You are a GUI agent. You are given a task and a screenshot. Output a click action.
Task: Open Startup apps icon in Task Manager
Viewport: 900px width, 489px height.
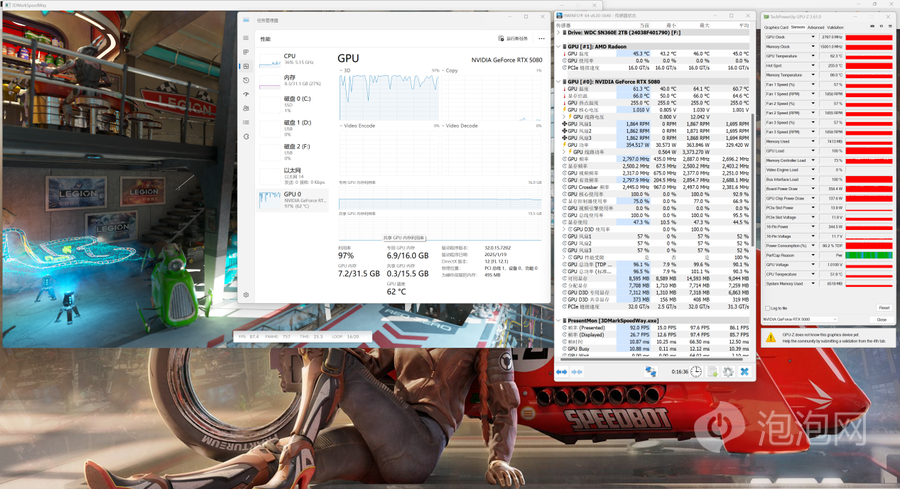pos(246,94)
